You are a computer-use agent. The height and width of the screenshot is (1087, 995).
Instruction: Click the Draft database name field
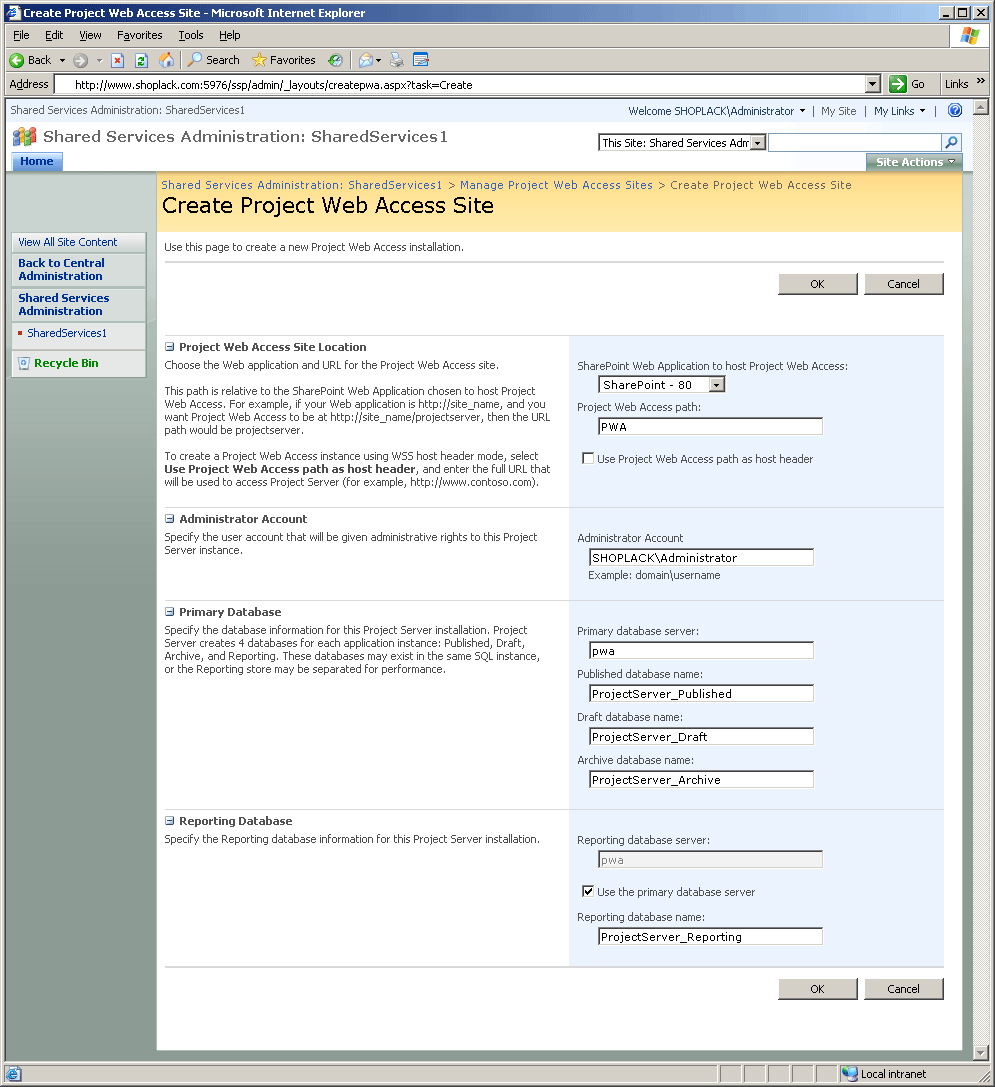click(x=701, y=736)
